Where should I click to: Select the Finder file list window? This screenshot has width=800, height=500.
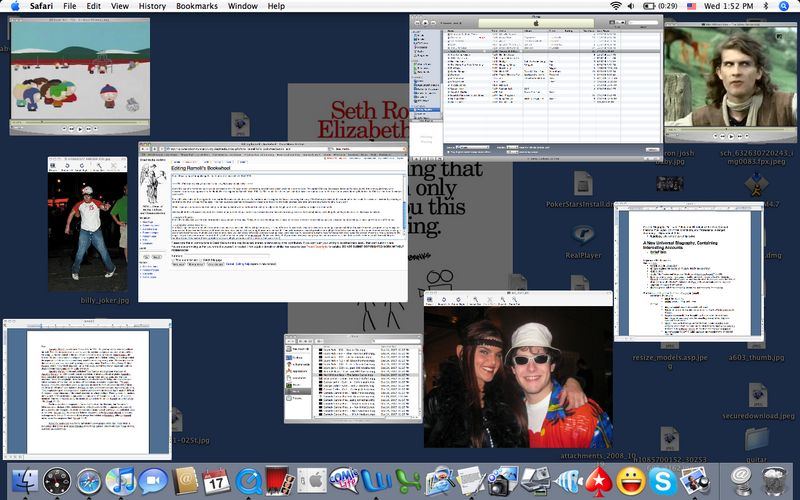(x=353, y=379)
